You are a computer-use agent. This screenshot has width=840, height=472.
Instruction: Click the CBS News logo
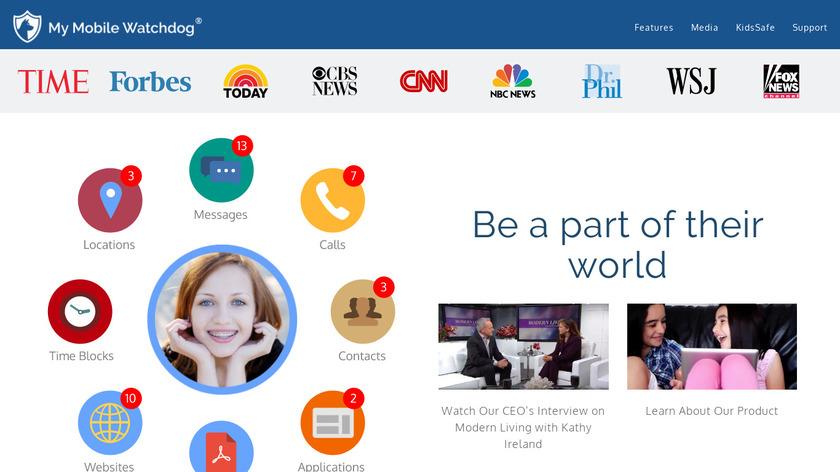point(335,81)
